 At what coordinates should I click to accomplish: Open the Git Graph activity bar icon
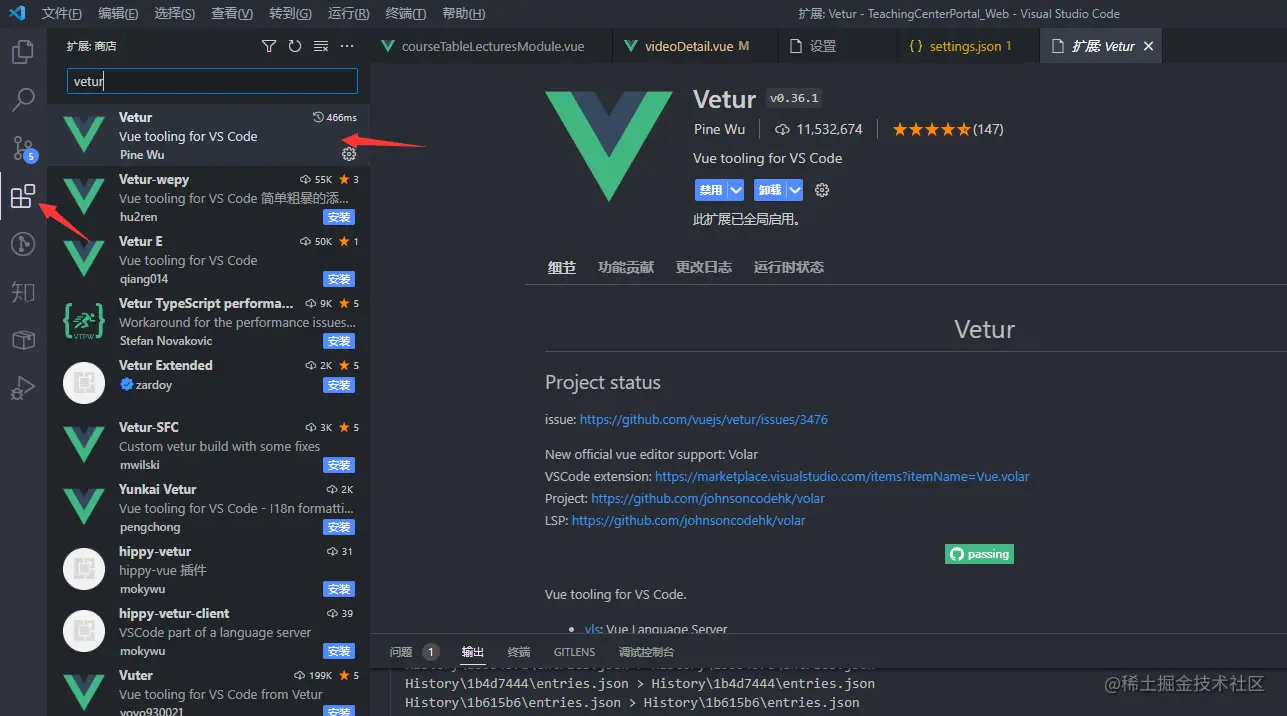click(22, 244)
